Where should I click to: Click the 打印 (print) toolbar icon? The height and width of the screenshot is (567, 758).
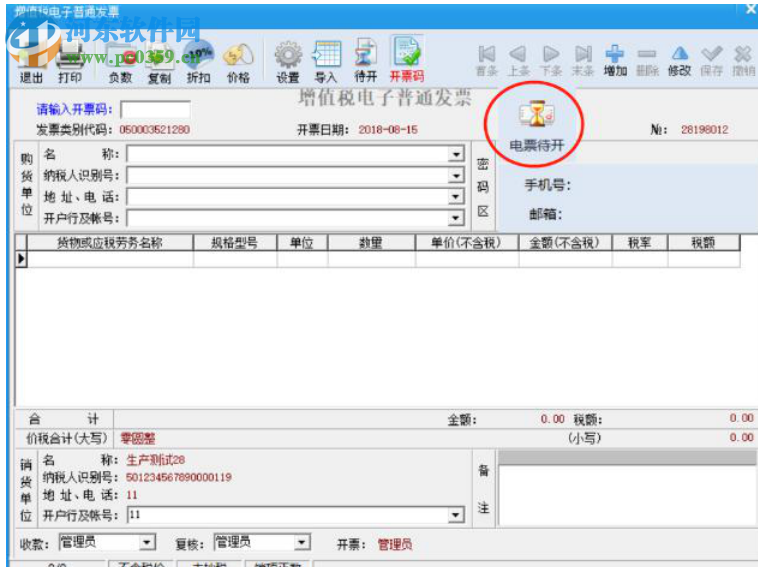70,62
